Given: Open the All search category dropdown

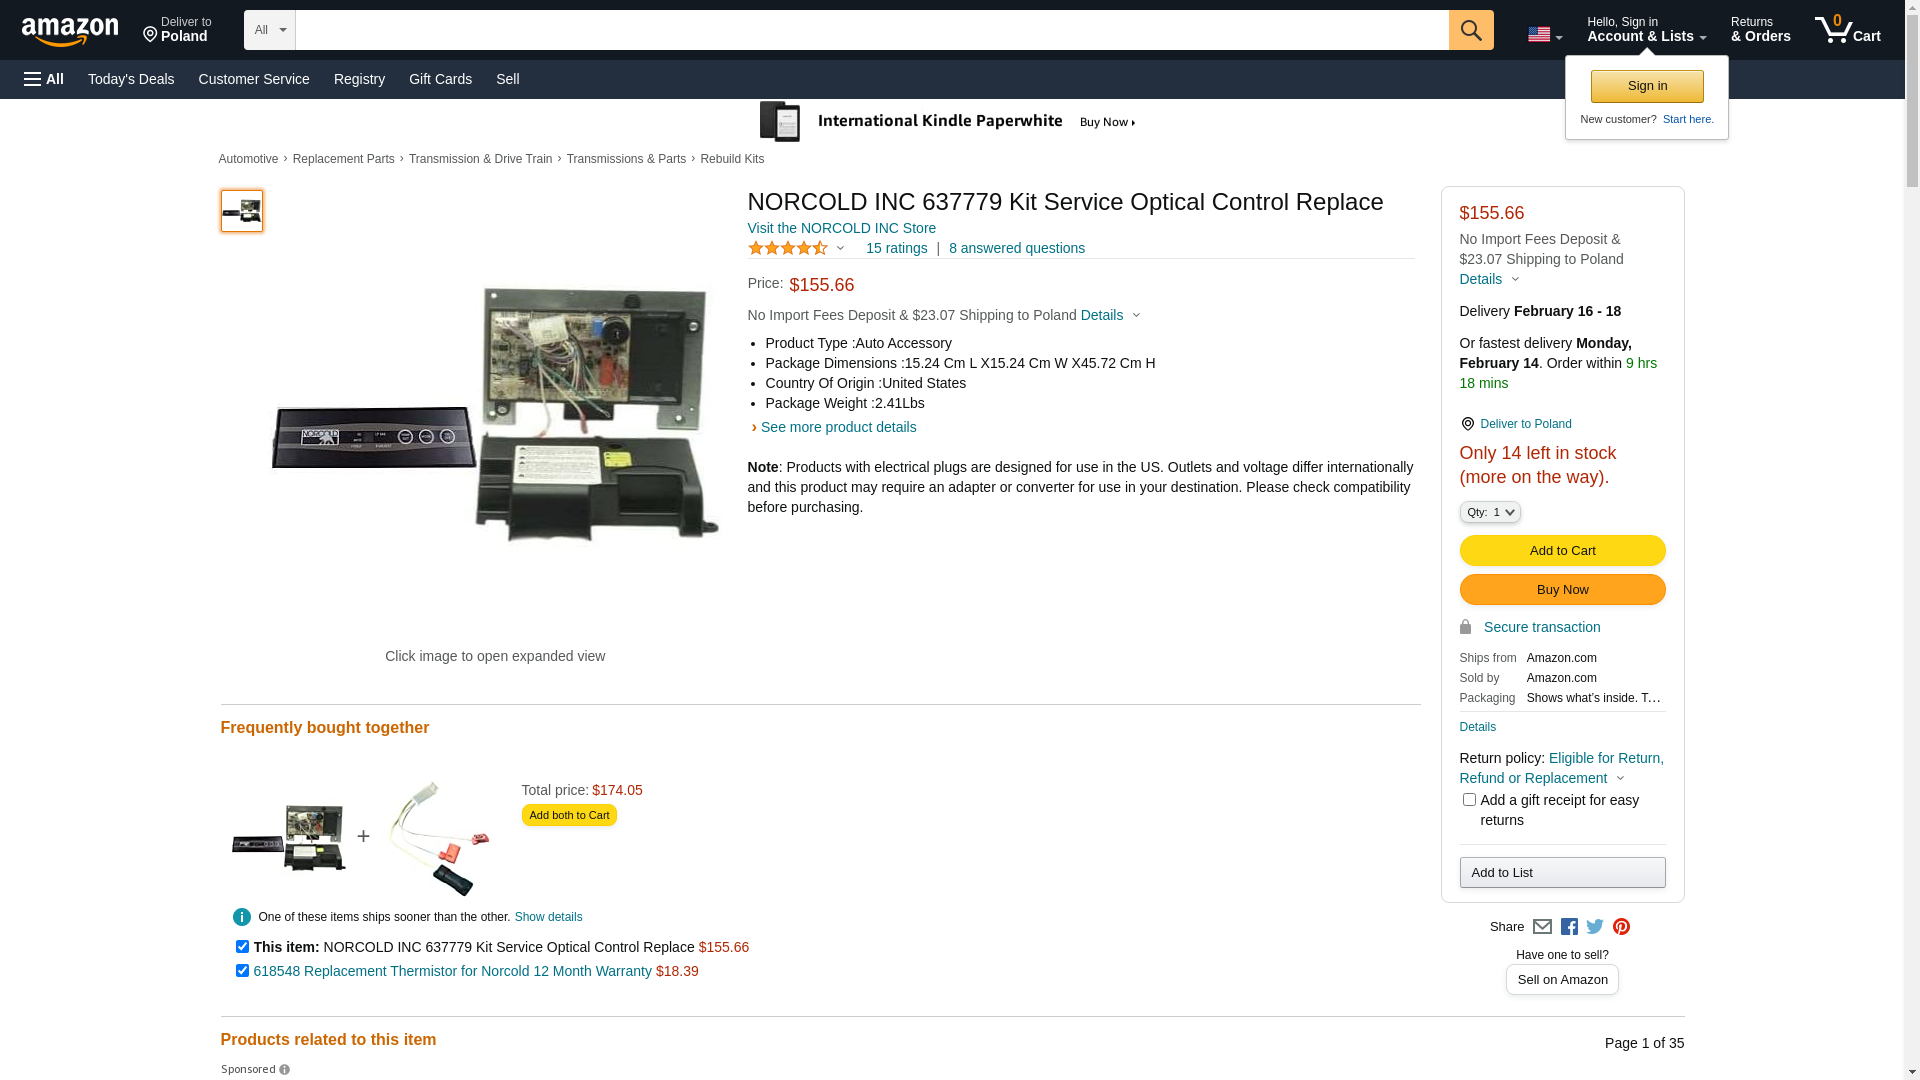Looking at the screenshot, I should coord(269,30).
